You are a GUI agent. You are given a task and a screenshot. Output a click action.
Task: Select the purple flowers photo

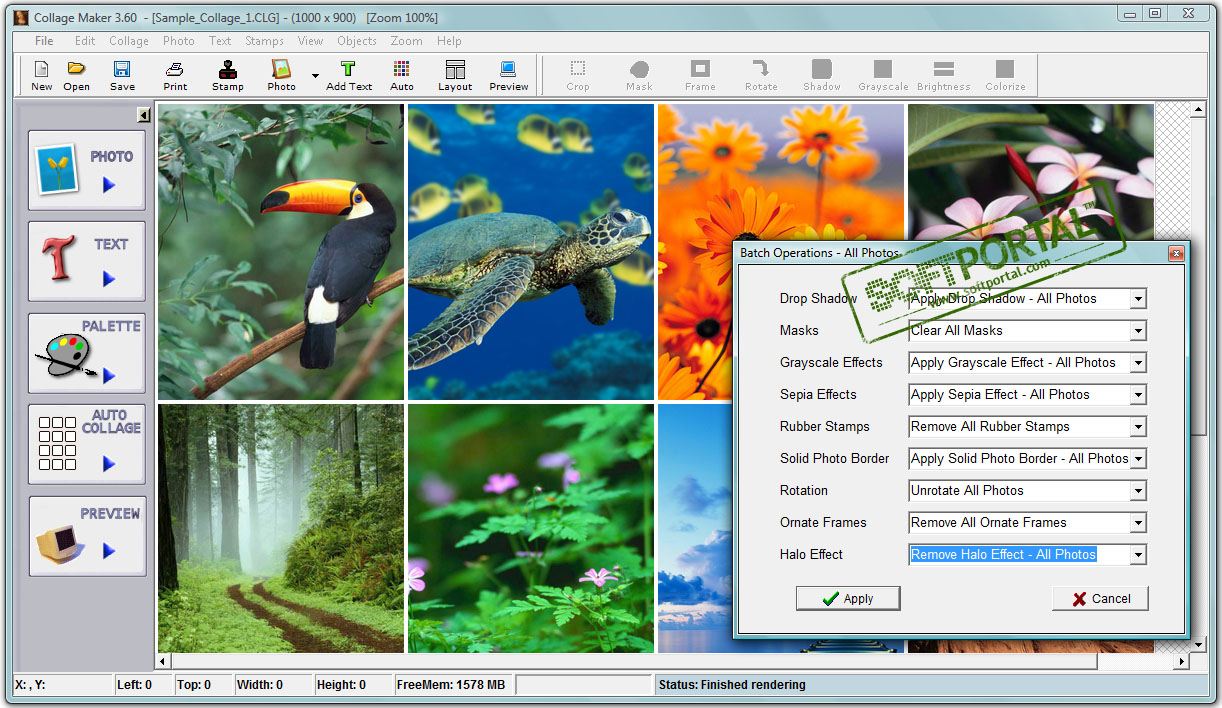click(531, 528)
